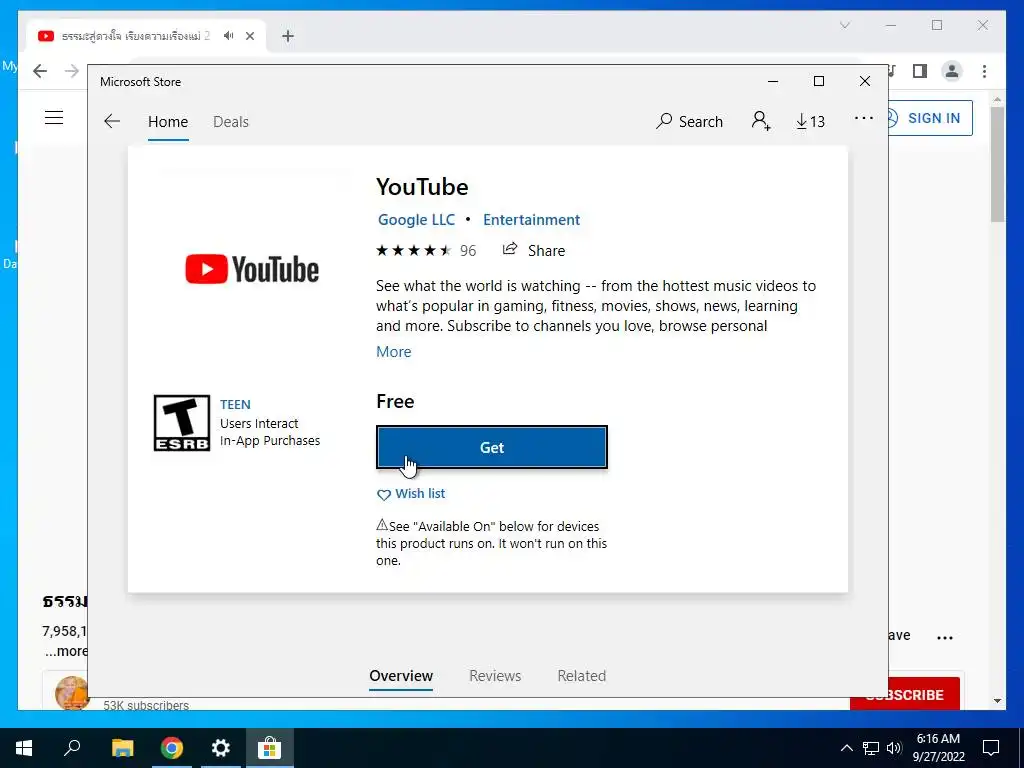1024x768 pixels.
Task: Click Microsoft Store taskbar icon
Action: [269, 748]
